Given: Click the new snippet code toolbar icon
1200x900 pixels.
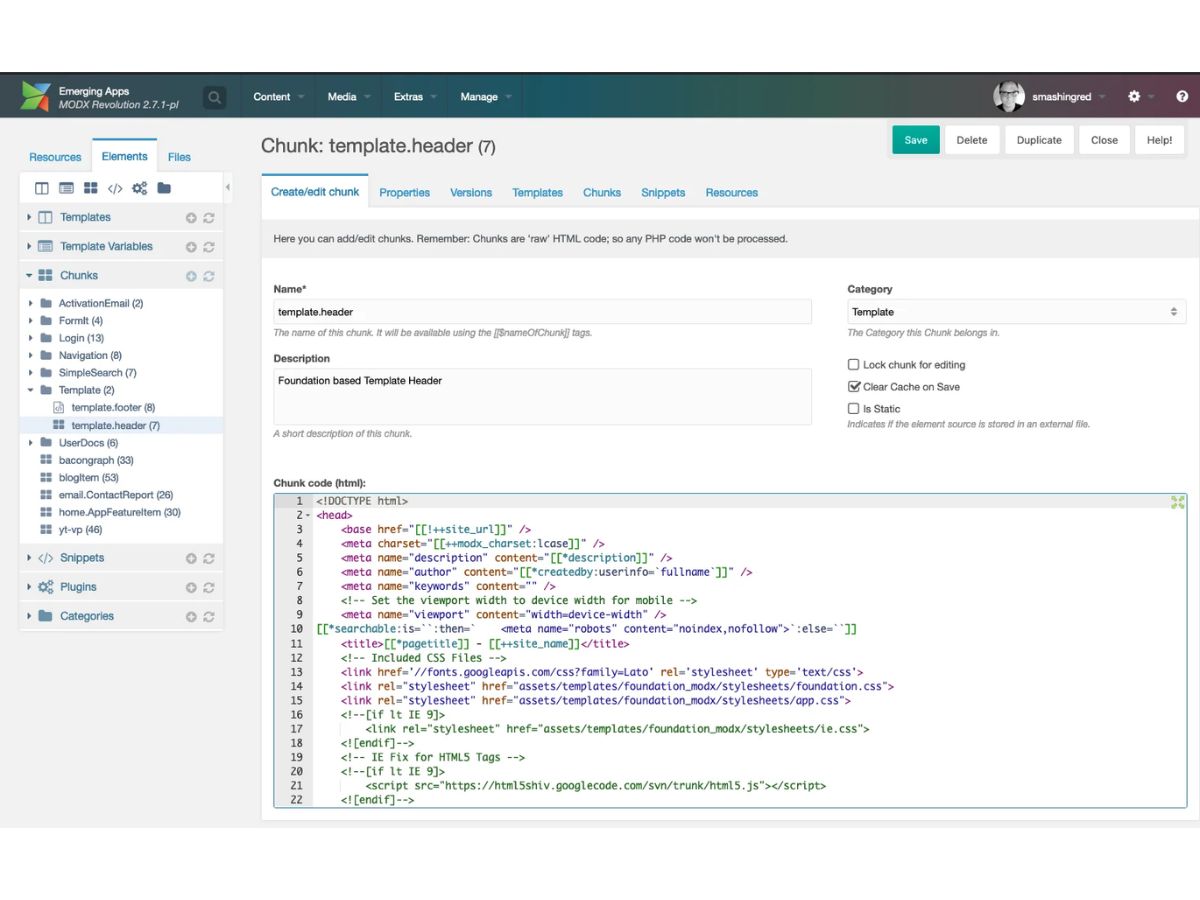Looking at the screenshot, I should point(115,188).
